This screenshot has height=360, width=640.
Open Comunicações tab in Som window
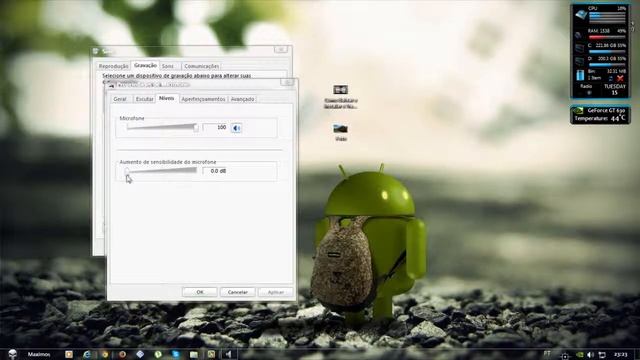(201, 66)
